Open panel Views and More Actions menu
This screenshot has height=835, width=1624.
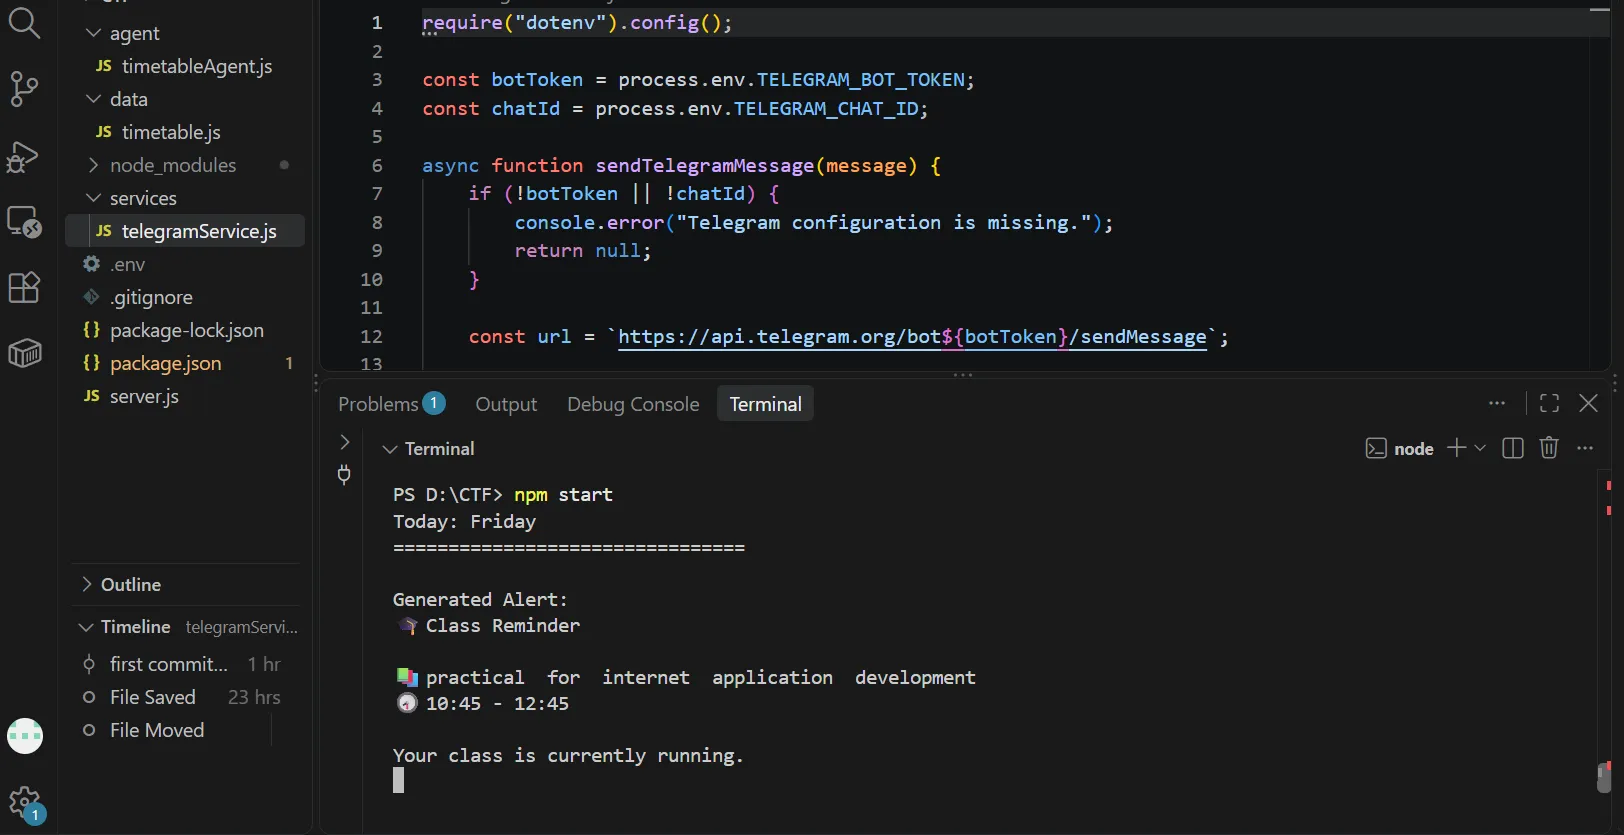click(1497, 403)
